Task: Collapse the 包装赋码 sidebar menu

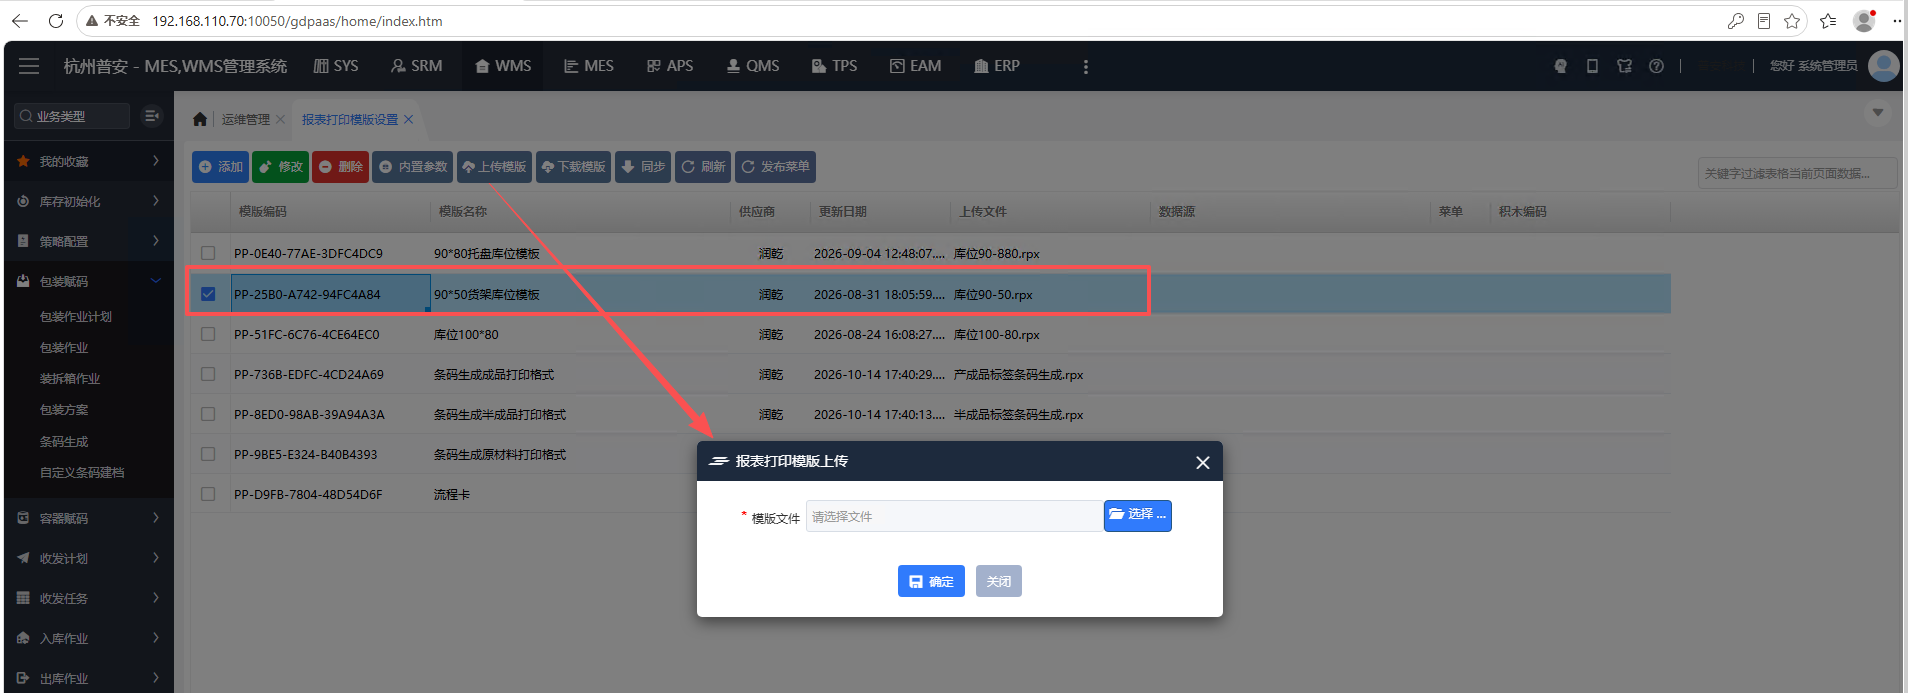Action: click(x=88, y=281)
